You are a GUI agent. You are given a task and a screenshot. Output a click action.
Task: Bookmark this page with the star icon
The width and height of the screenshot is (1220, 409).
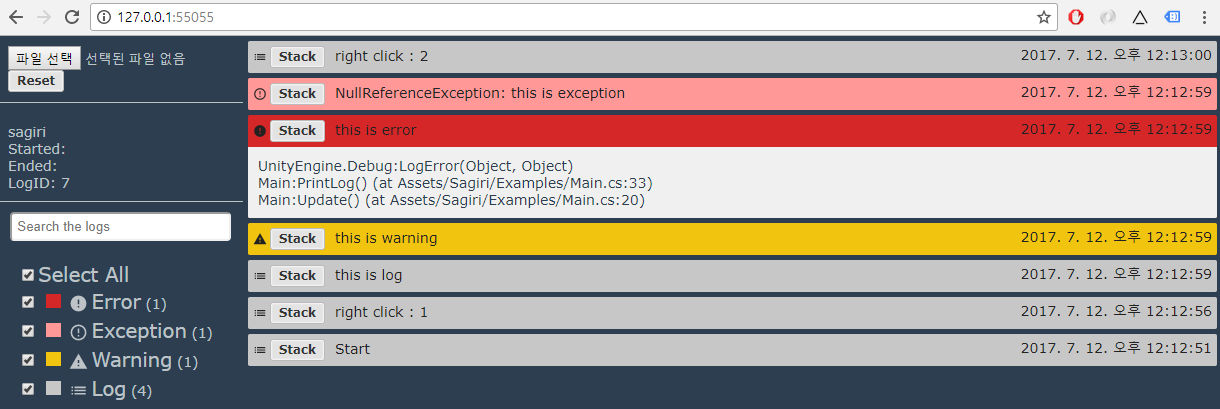[1044, 17]
